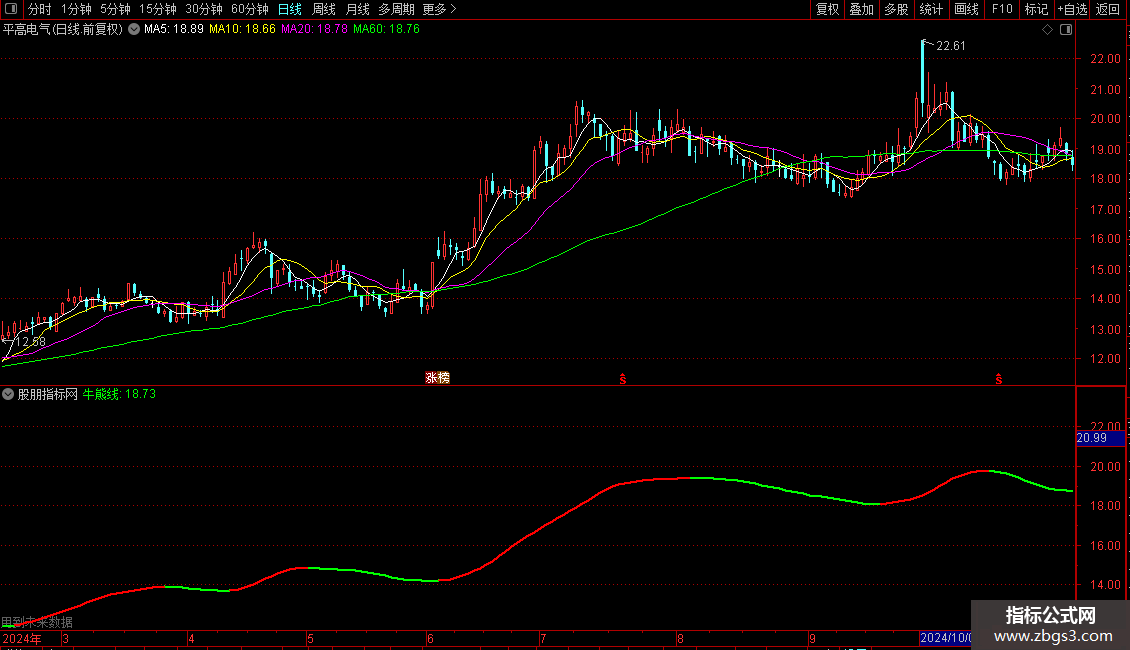Select the 5分钟 period

click(115, 9)
